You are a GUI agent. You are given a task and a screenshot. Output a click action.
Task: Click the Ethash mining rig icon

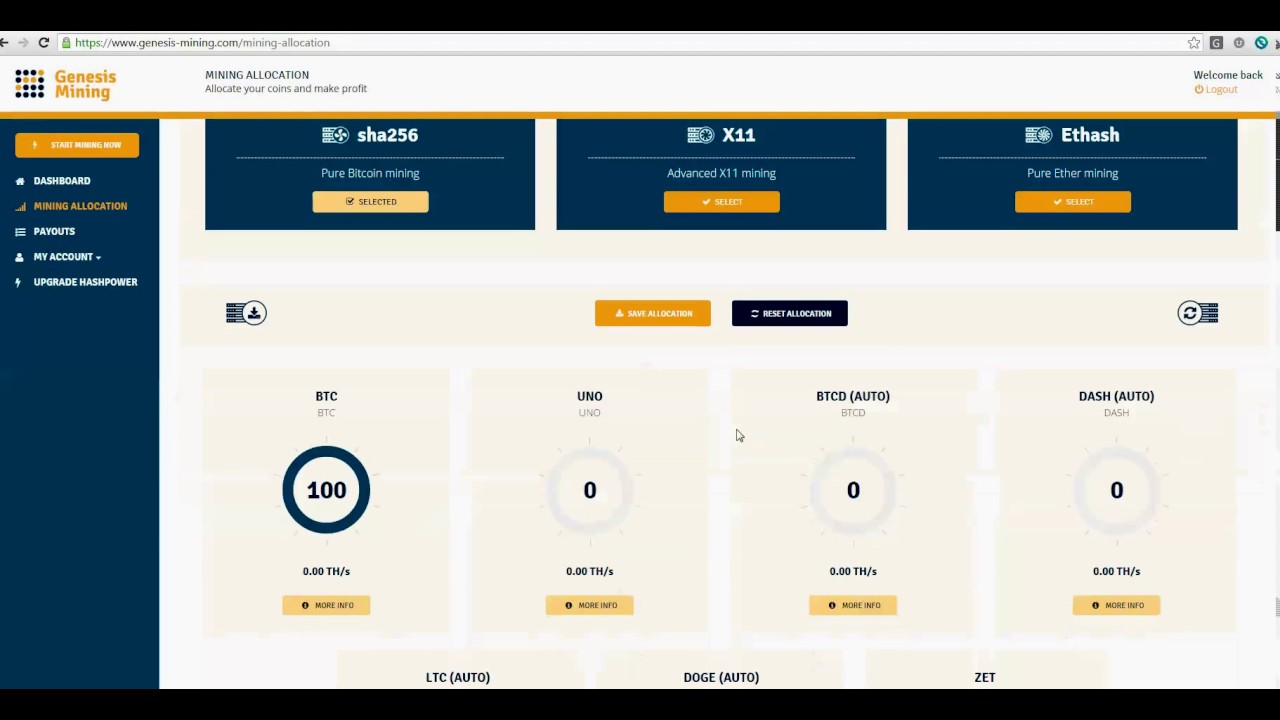click(1039, 135)
